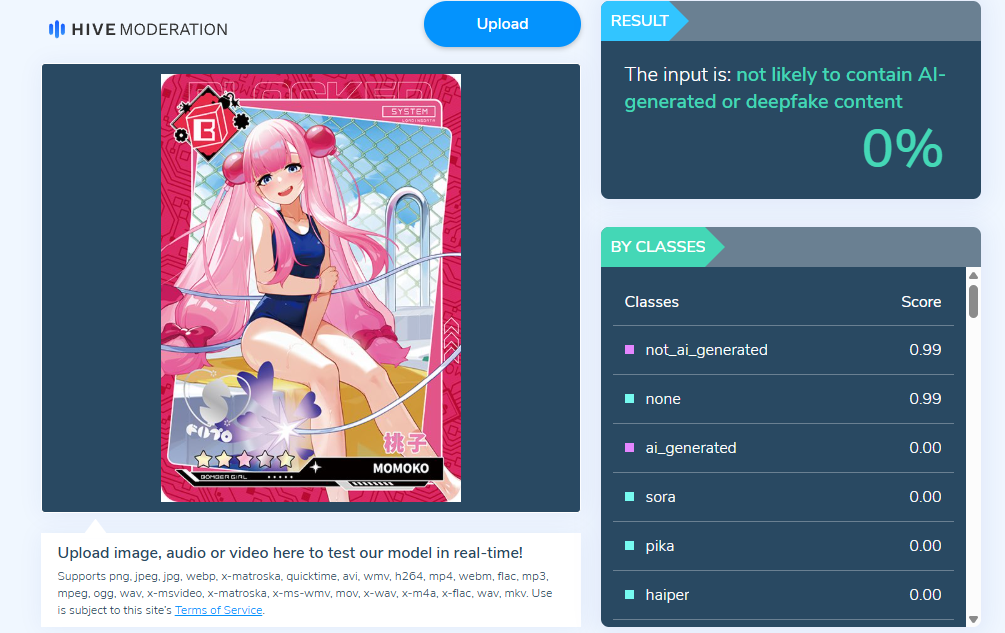Select the BY CLASSES tab header

click(660, 247)
